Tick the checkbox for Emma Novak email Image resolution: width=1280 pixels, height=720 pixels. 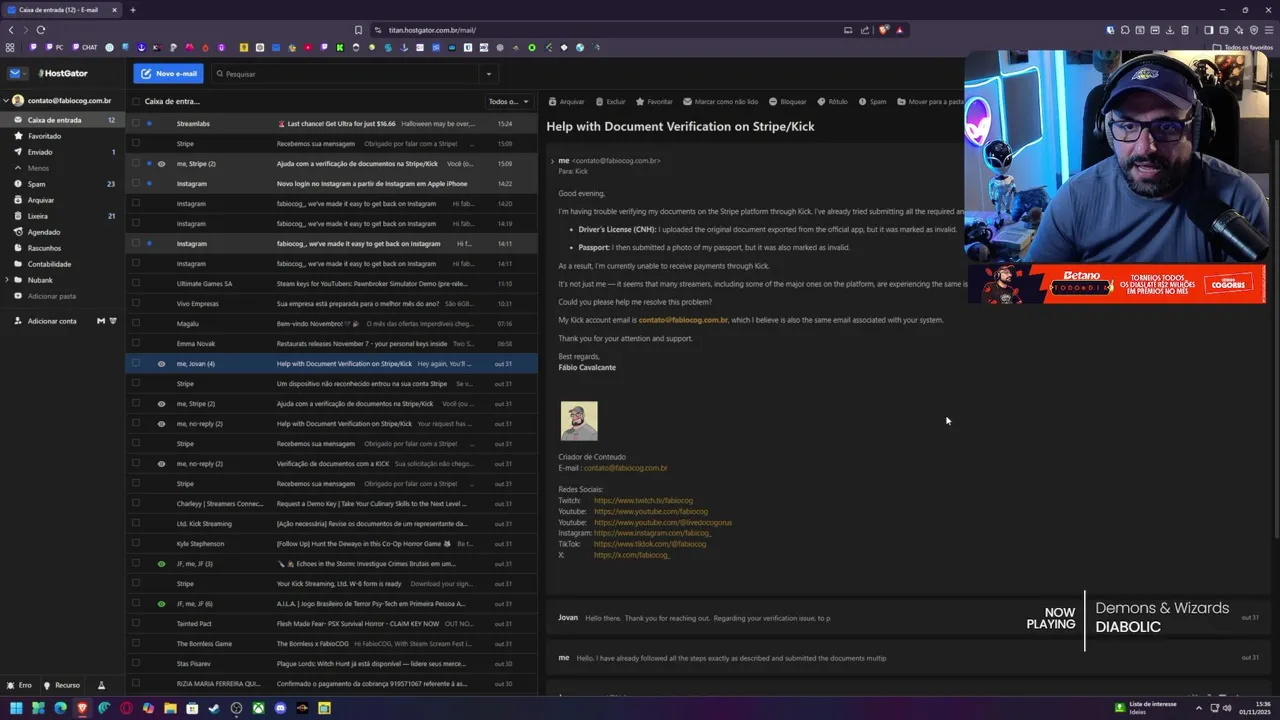pyautogui.click(x=136, y=343)
